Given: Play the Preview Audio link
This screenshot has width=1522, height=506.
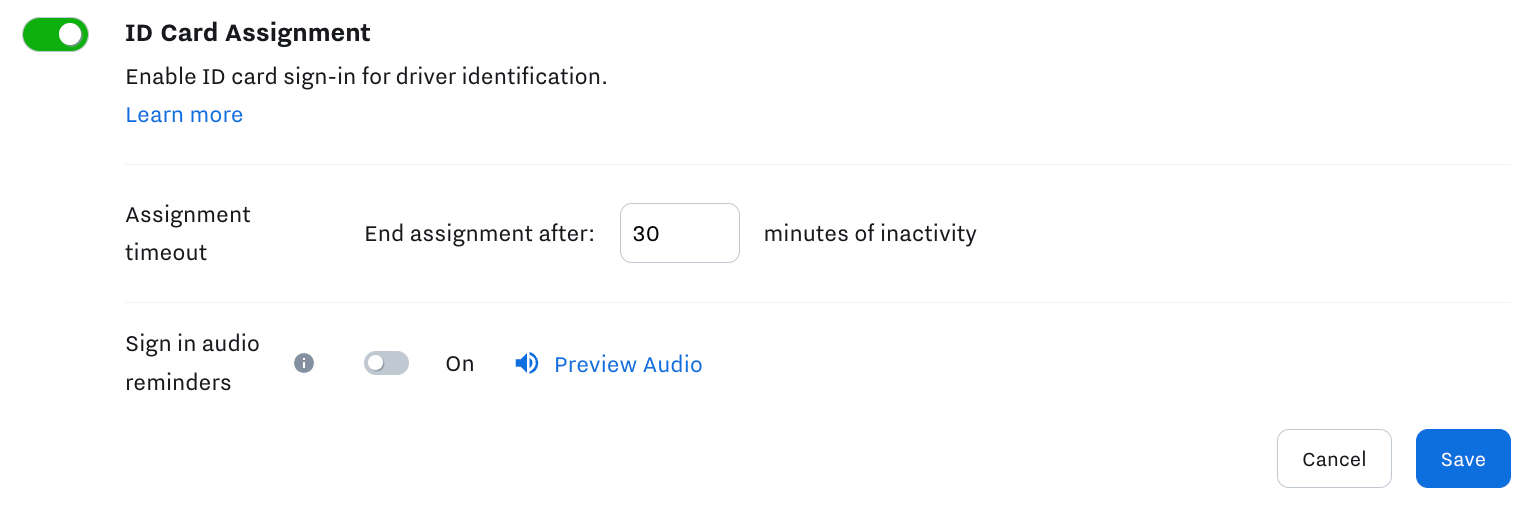Looking at the screenshot, I should [x=628, y=365].
